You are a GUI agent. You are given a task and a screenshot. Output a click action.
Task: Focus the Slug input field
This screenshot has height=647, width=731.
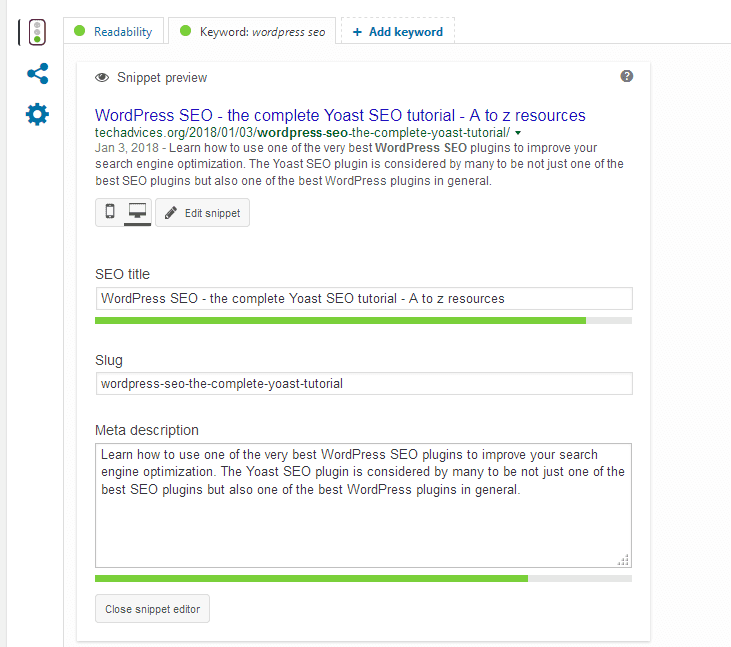(x=363, y=383)
